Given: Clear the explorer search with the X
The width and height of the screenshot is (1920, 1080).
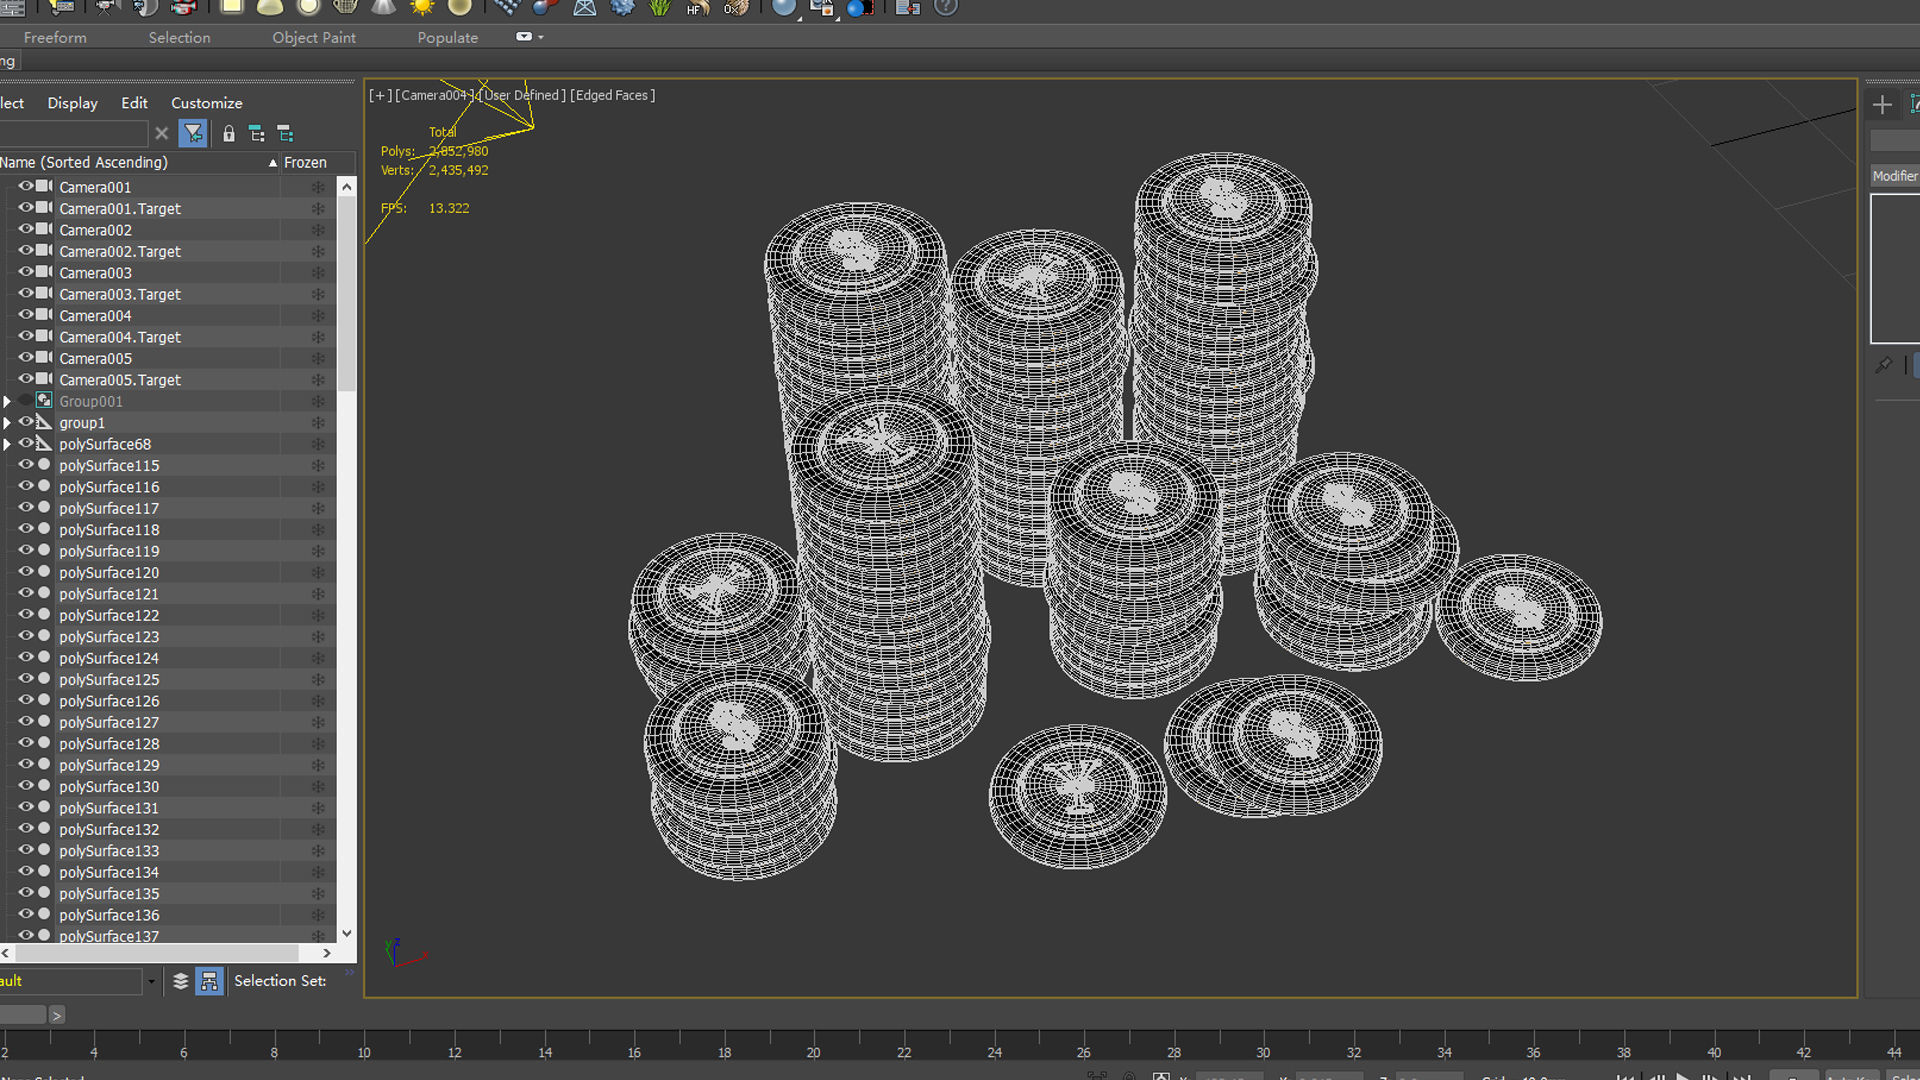Looking at the screenshot, I should [x=162, y=133].
